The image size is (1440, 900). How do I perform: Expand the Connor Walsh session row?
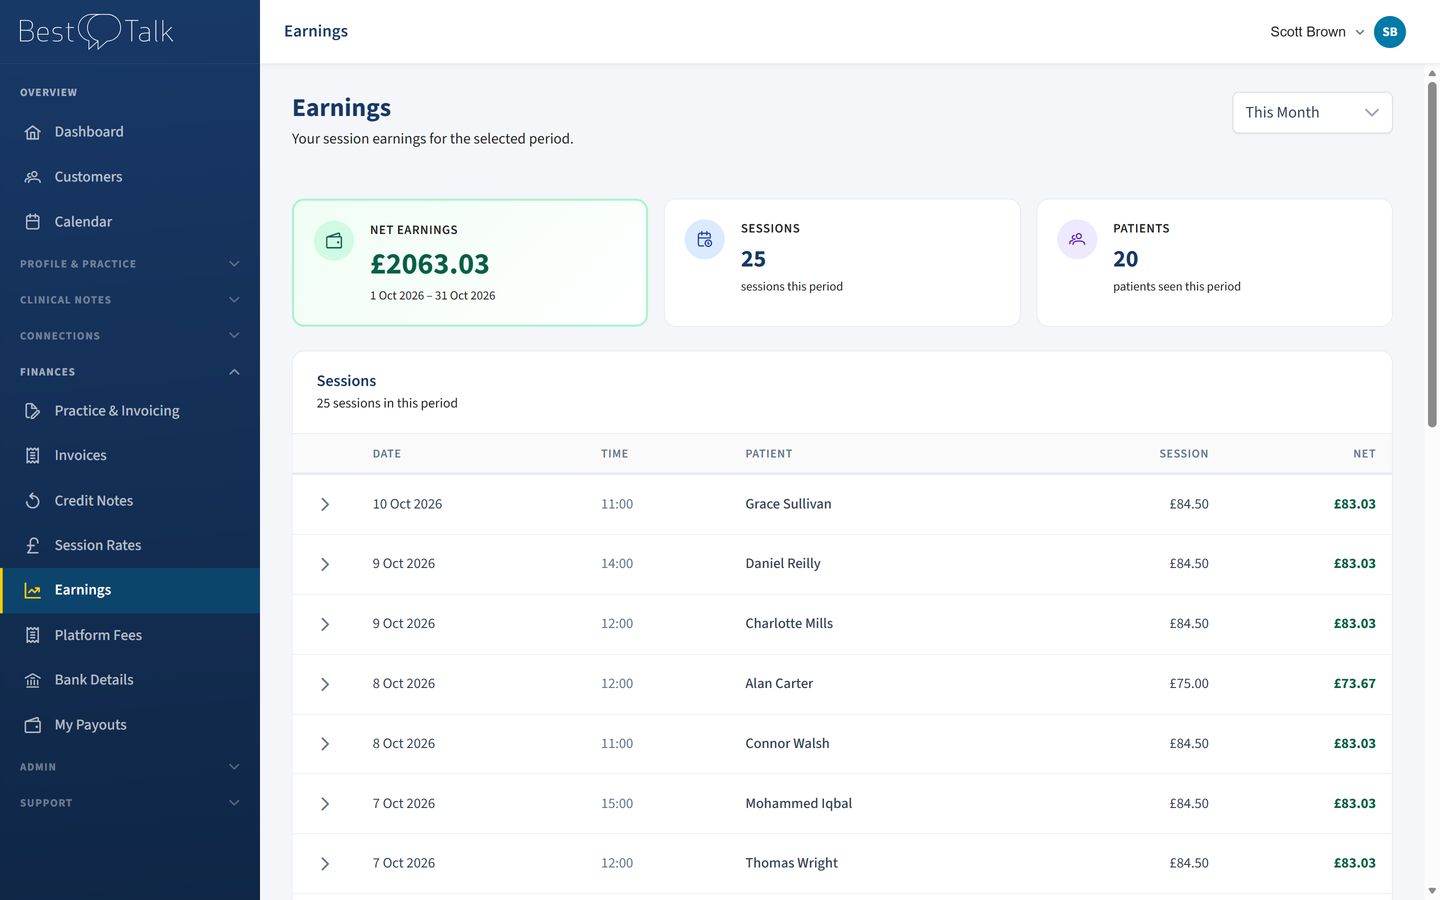[x=325, y=744]
